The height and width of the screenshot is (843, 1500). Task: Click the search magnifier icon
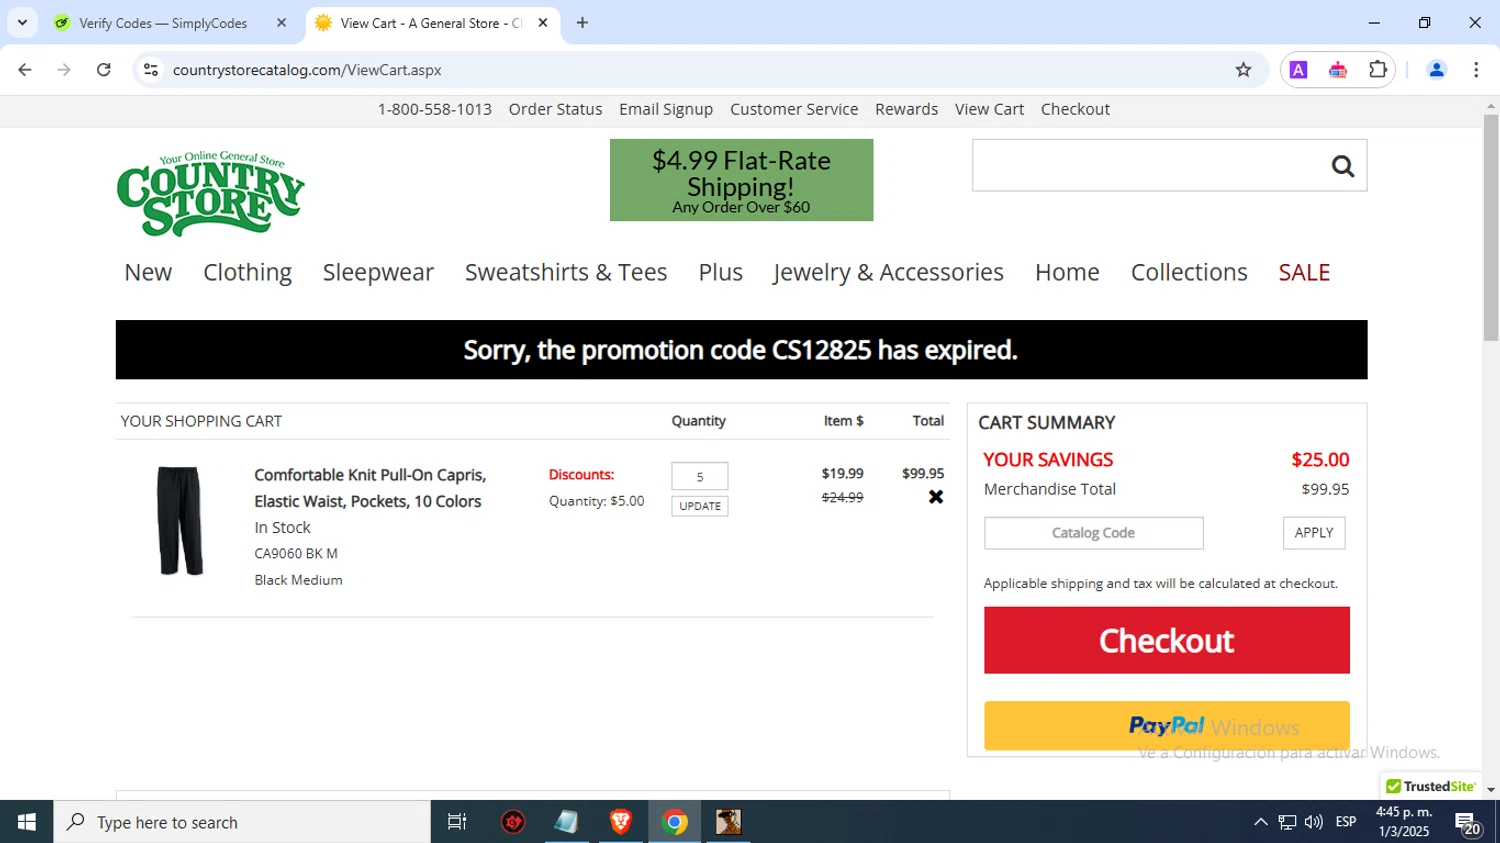(x=1342, y=166)
